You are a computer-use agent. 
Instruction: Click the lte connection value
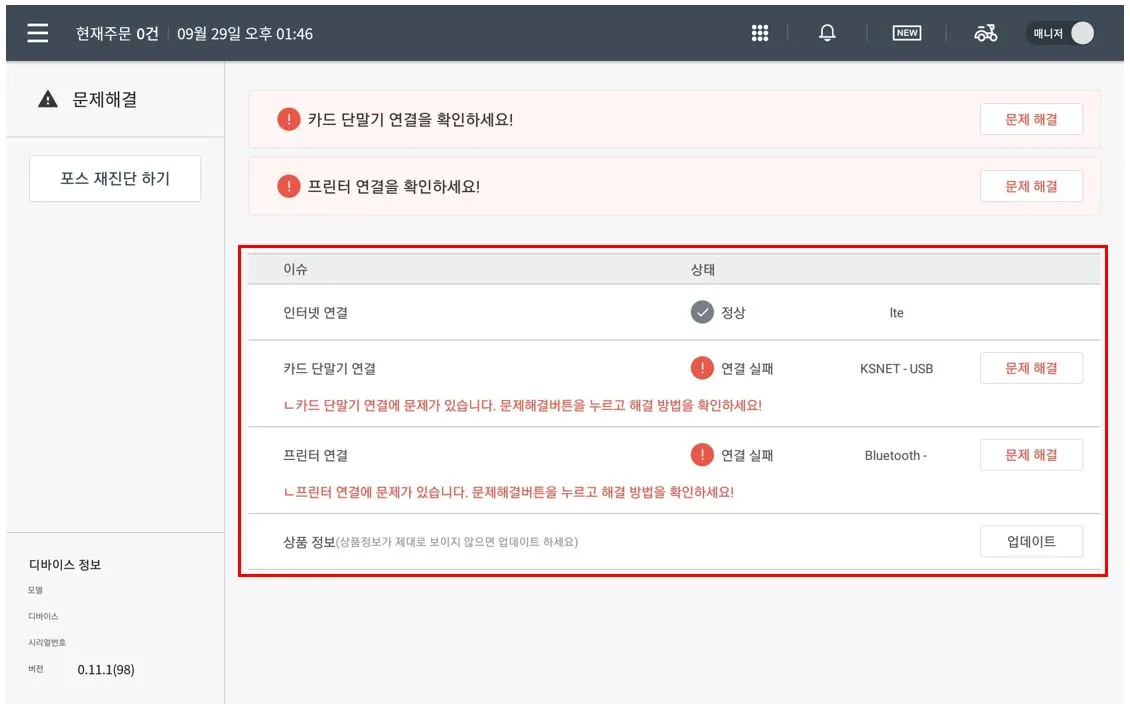point(897,313)
